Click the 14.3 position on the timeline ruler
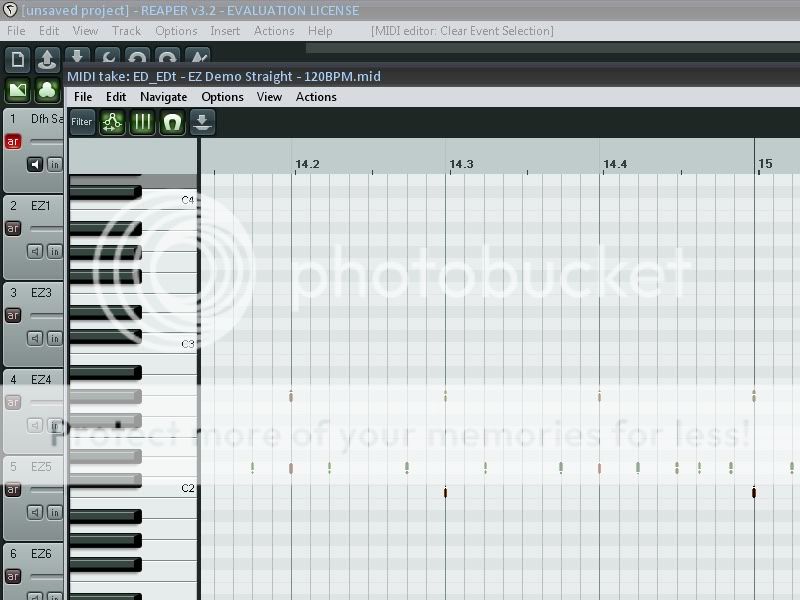 click(x=460, y=164)
